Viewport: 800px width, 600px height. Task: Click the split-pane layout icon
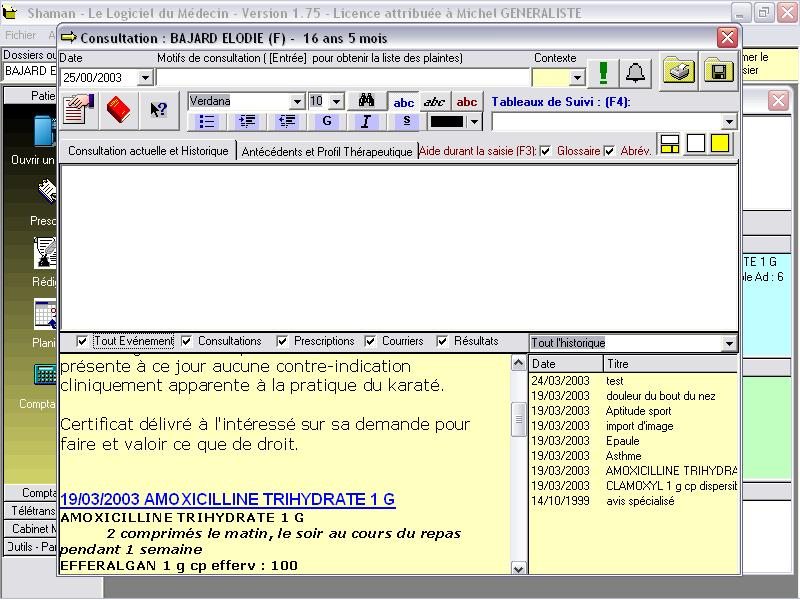tap(669, 144)
